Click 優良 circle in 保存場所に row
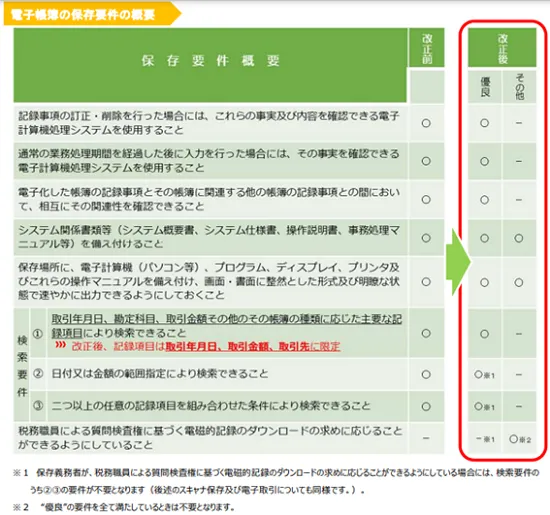The height and width of the screenshot is (515, 550). 484,282
